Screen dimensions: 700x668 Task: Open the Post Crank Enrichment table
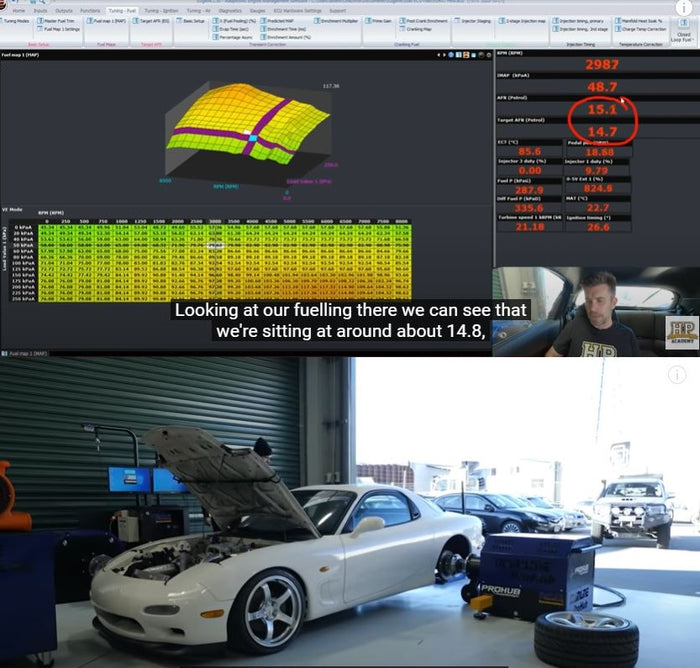coord(423,21)
